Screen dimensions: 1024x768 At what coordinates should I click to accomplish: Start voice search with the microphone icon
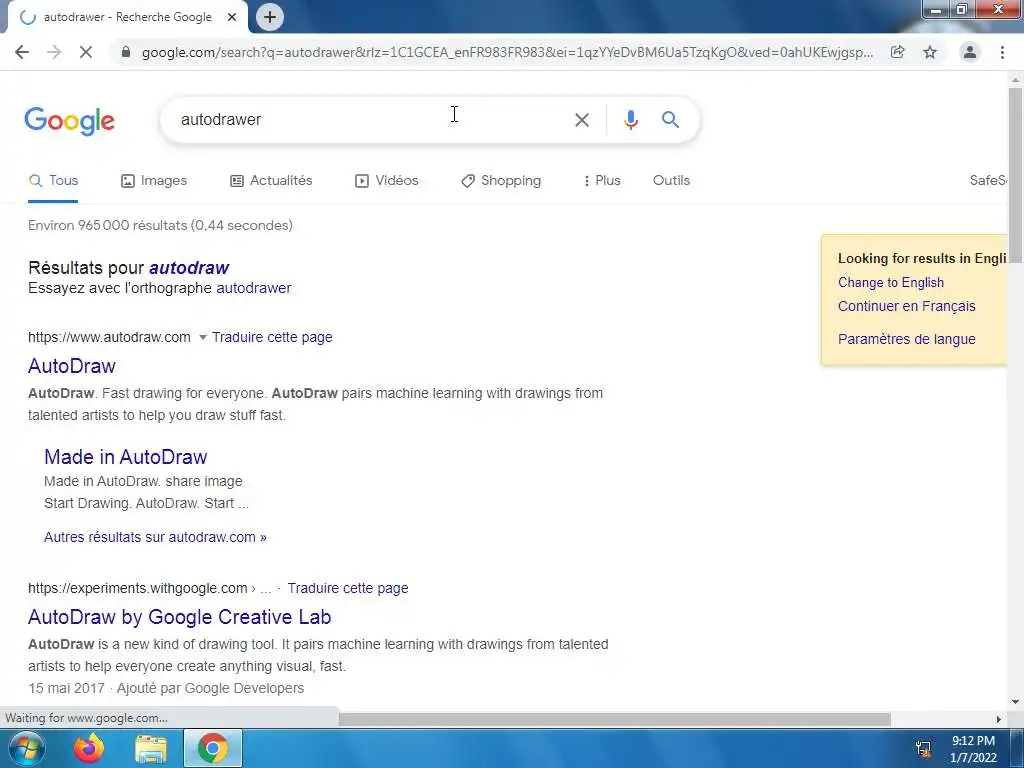tap(630, 120)
